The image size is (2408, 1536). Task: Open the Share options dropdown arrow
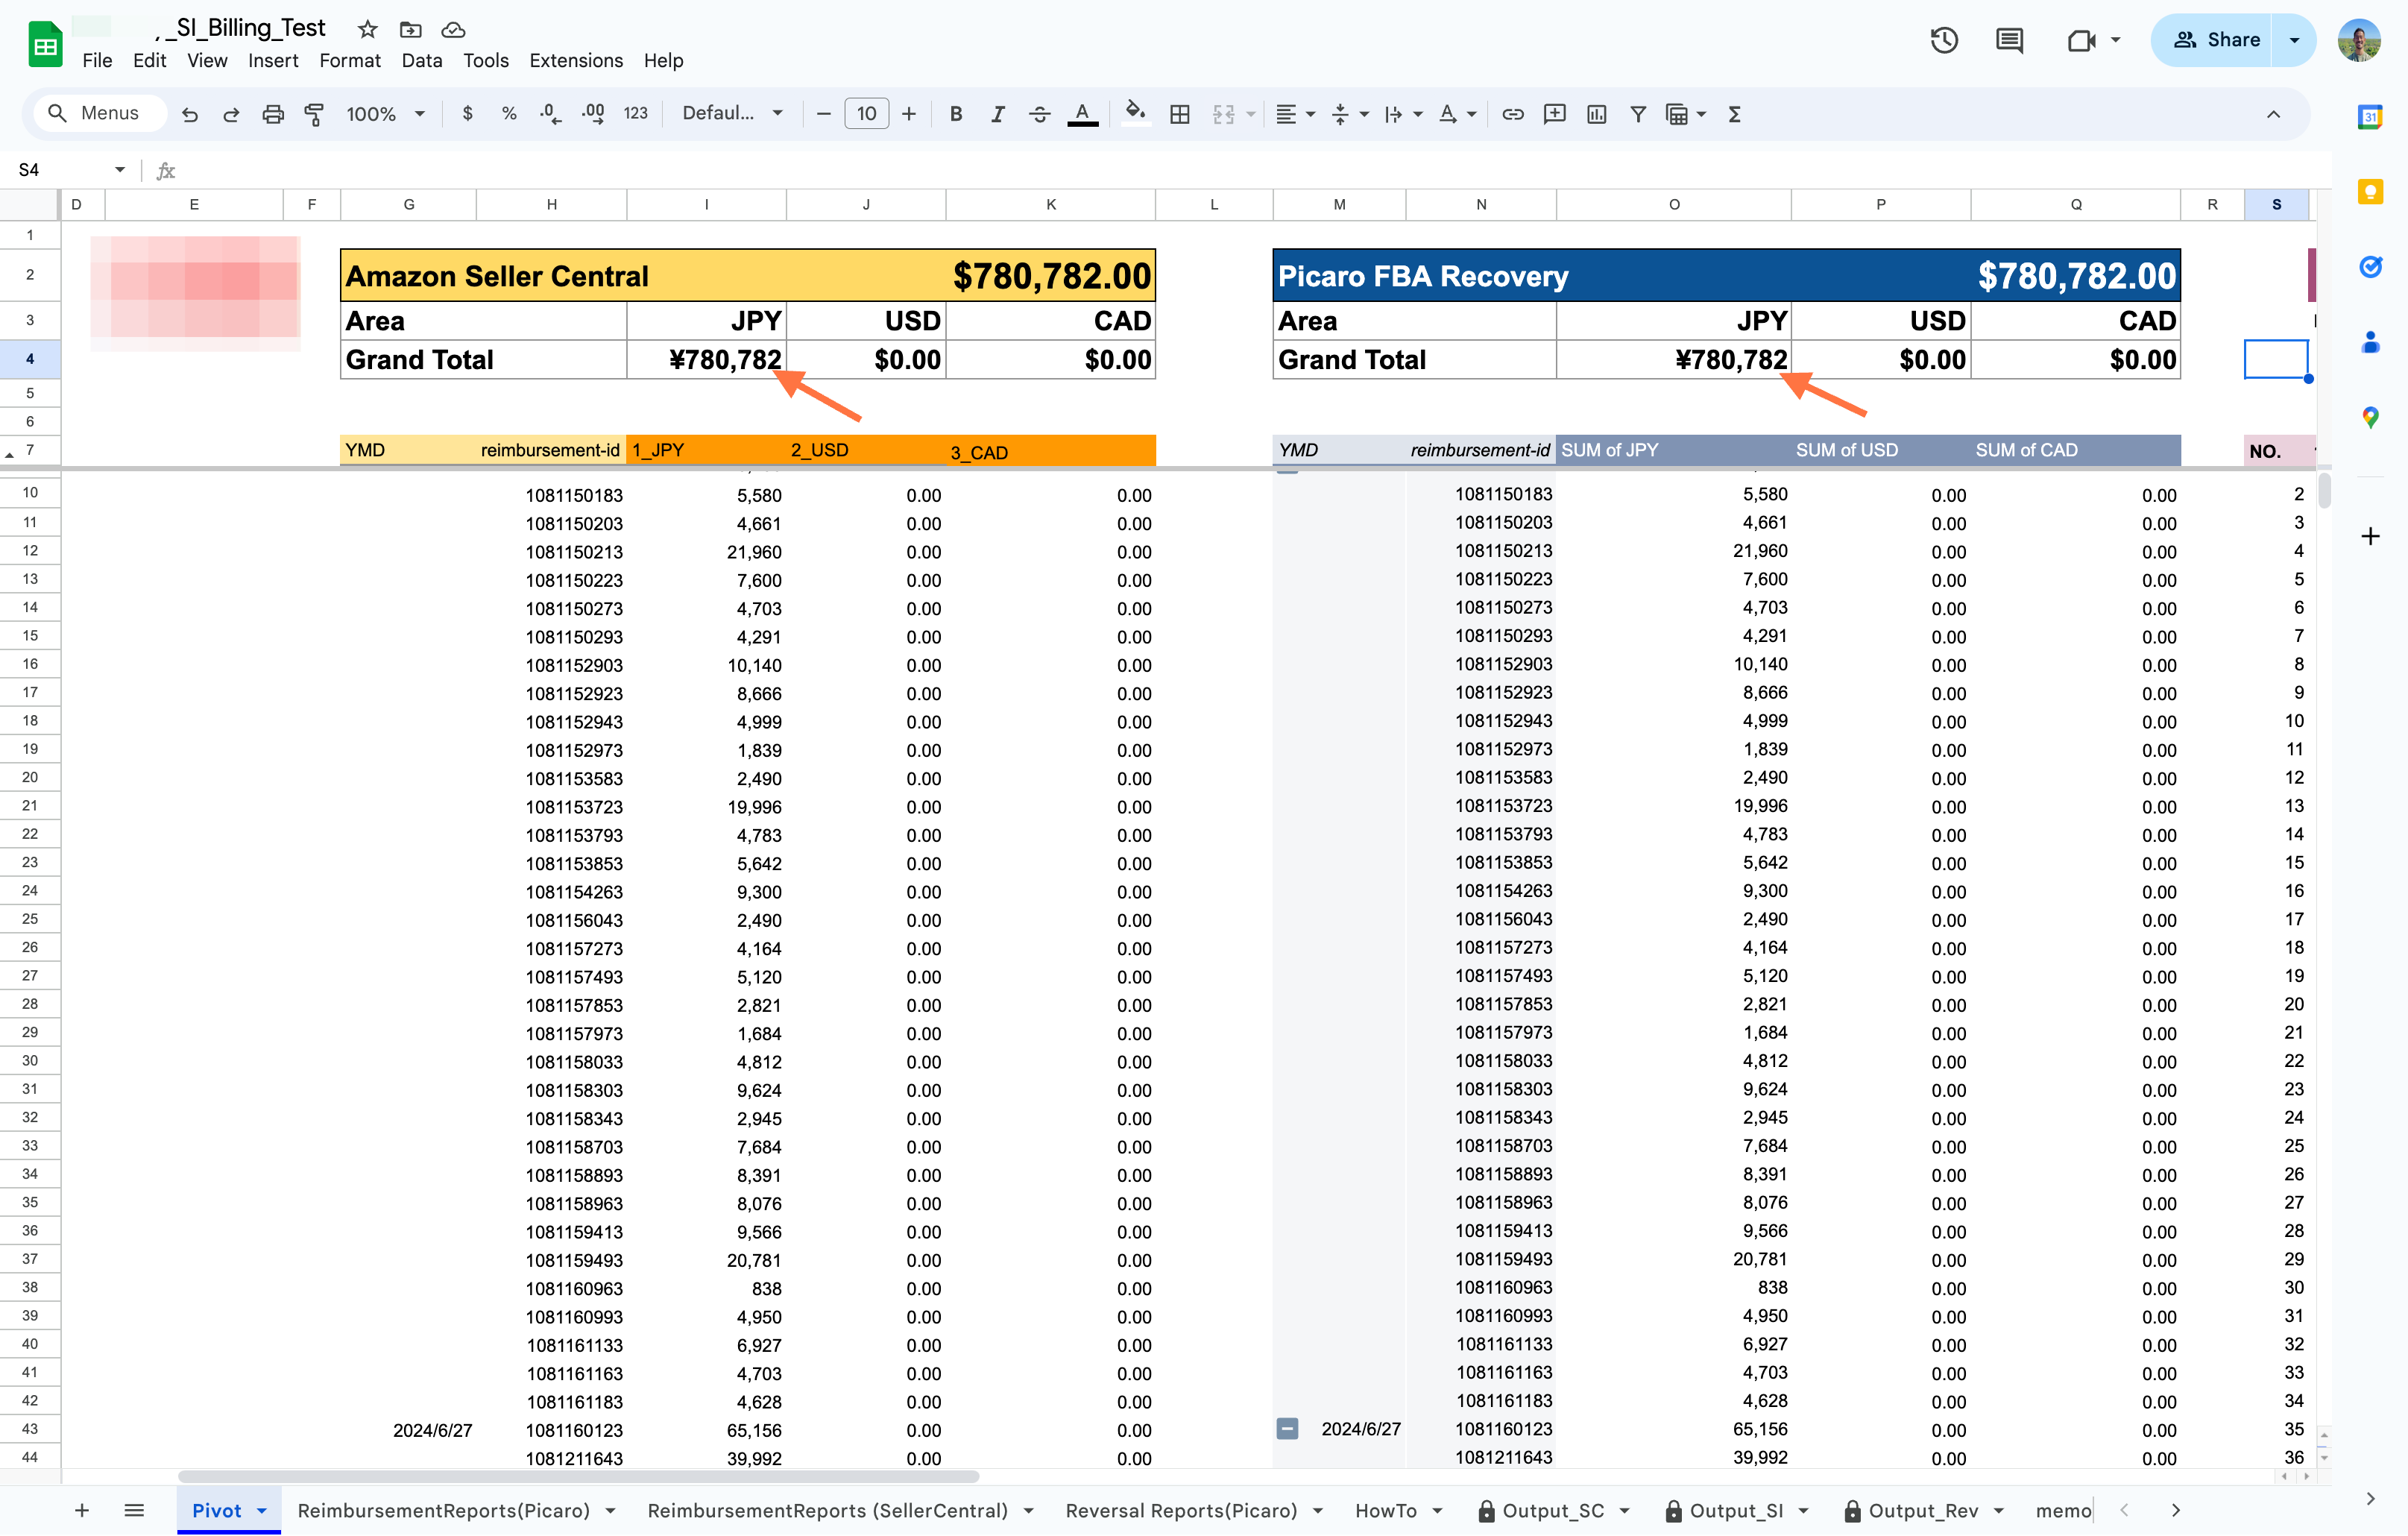pyautogui.click(x=2294, y=40)
